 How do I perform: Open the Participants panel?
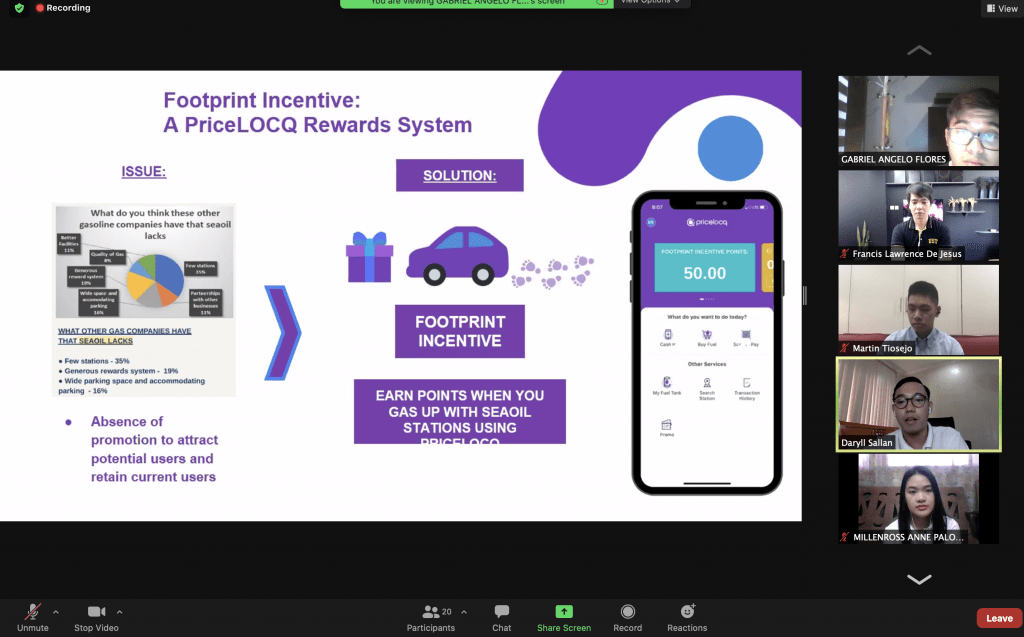pos(430,618)
